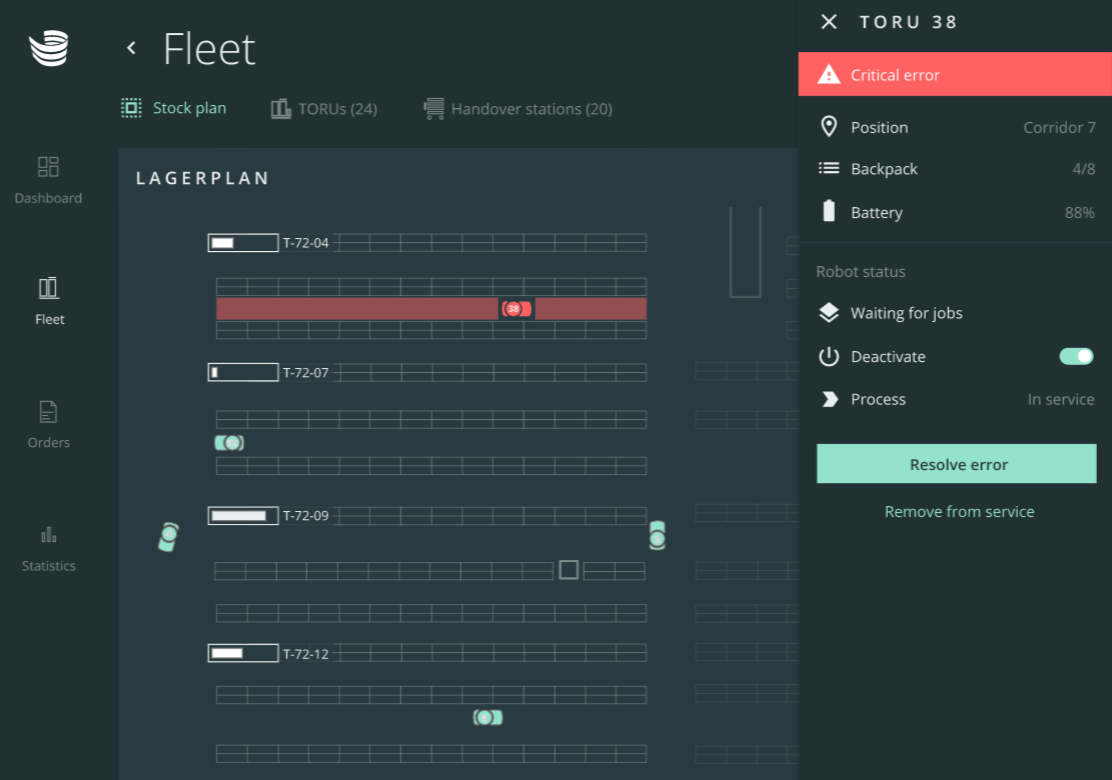
Task: Open Dashboard from the sidebar
Action: click(x=48, y=180)
